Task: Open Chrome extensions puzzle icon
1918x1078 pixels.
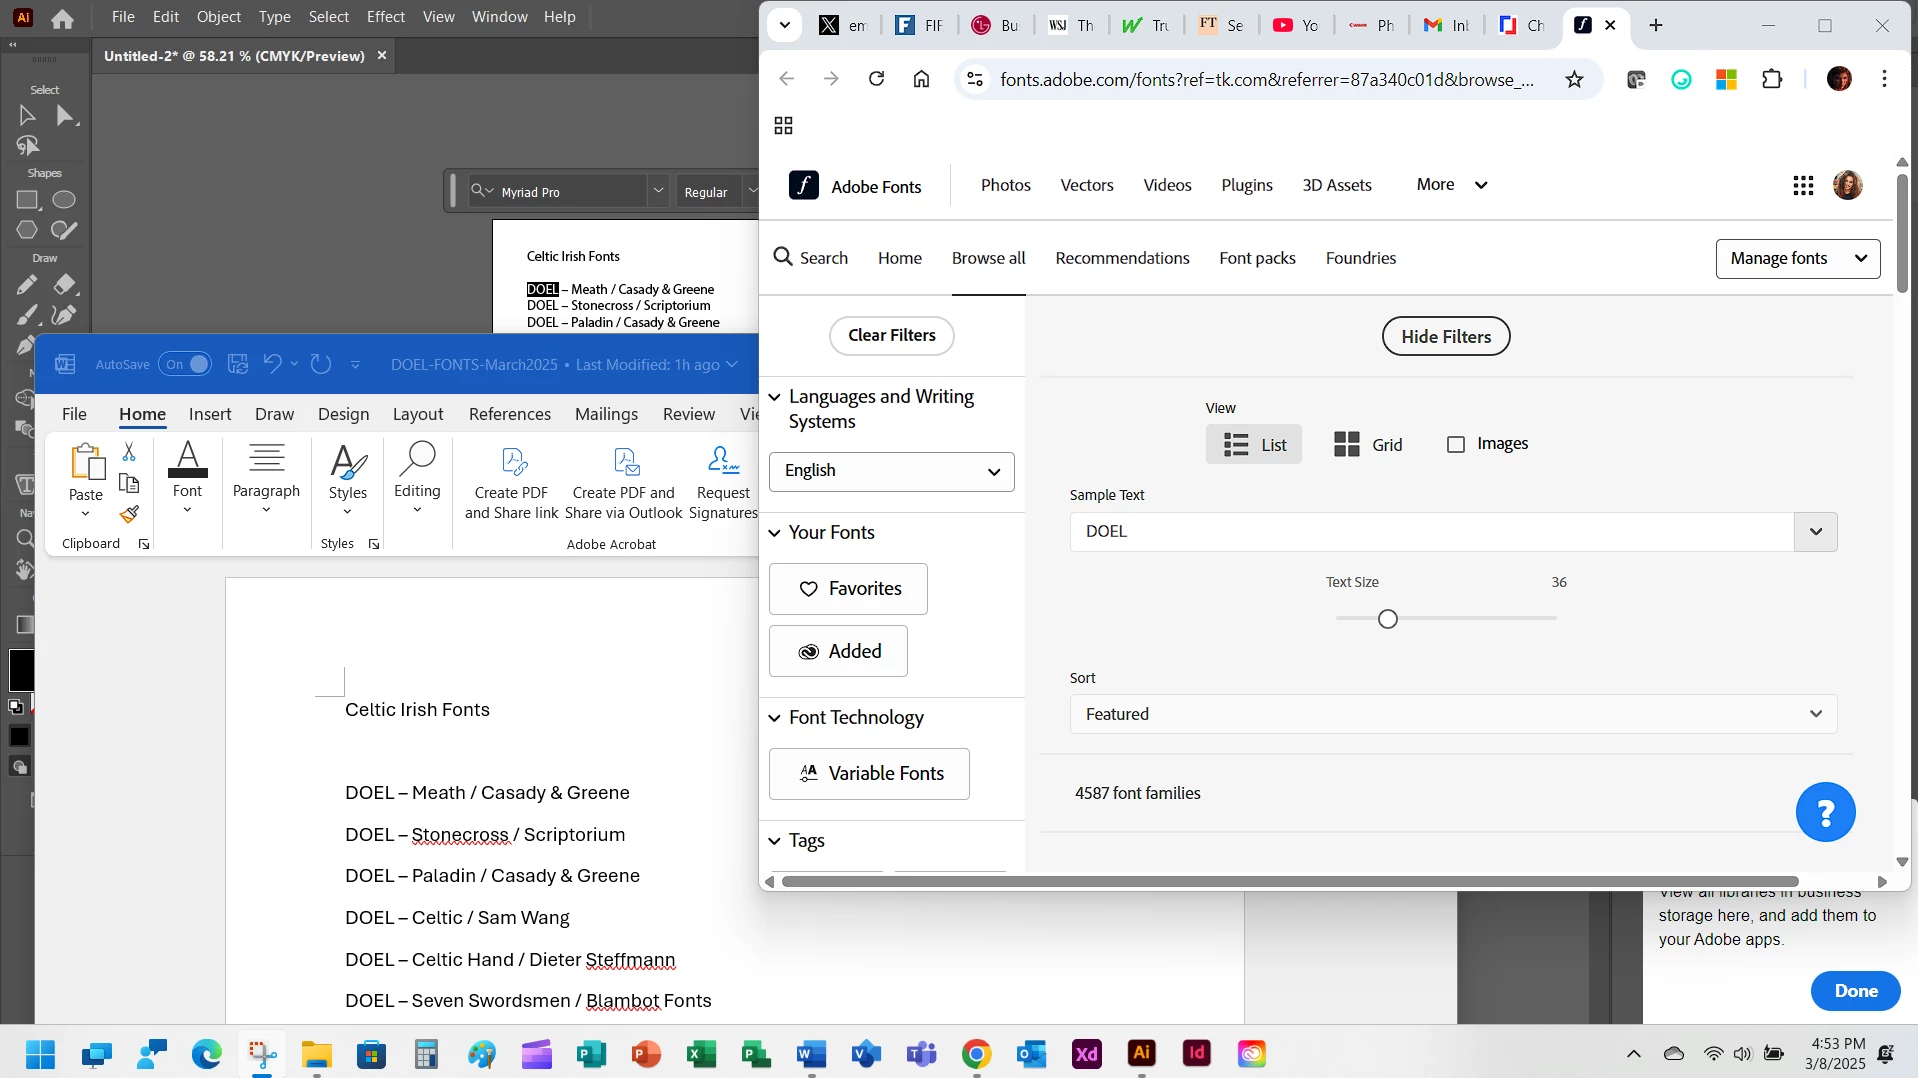Action: (x=1772, y=79)
